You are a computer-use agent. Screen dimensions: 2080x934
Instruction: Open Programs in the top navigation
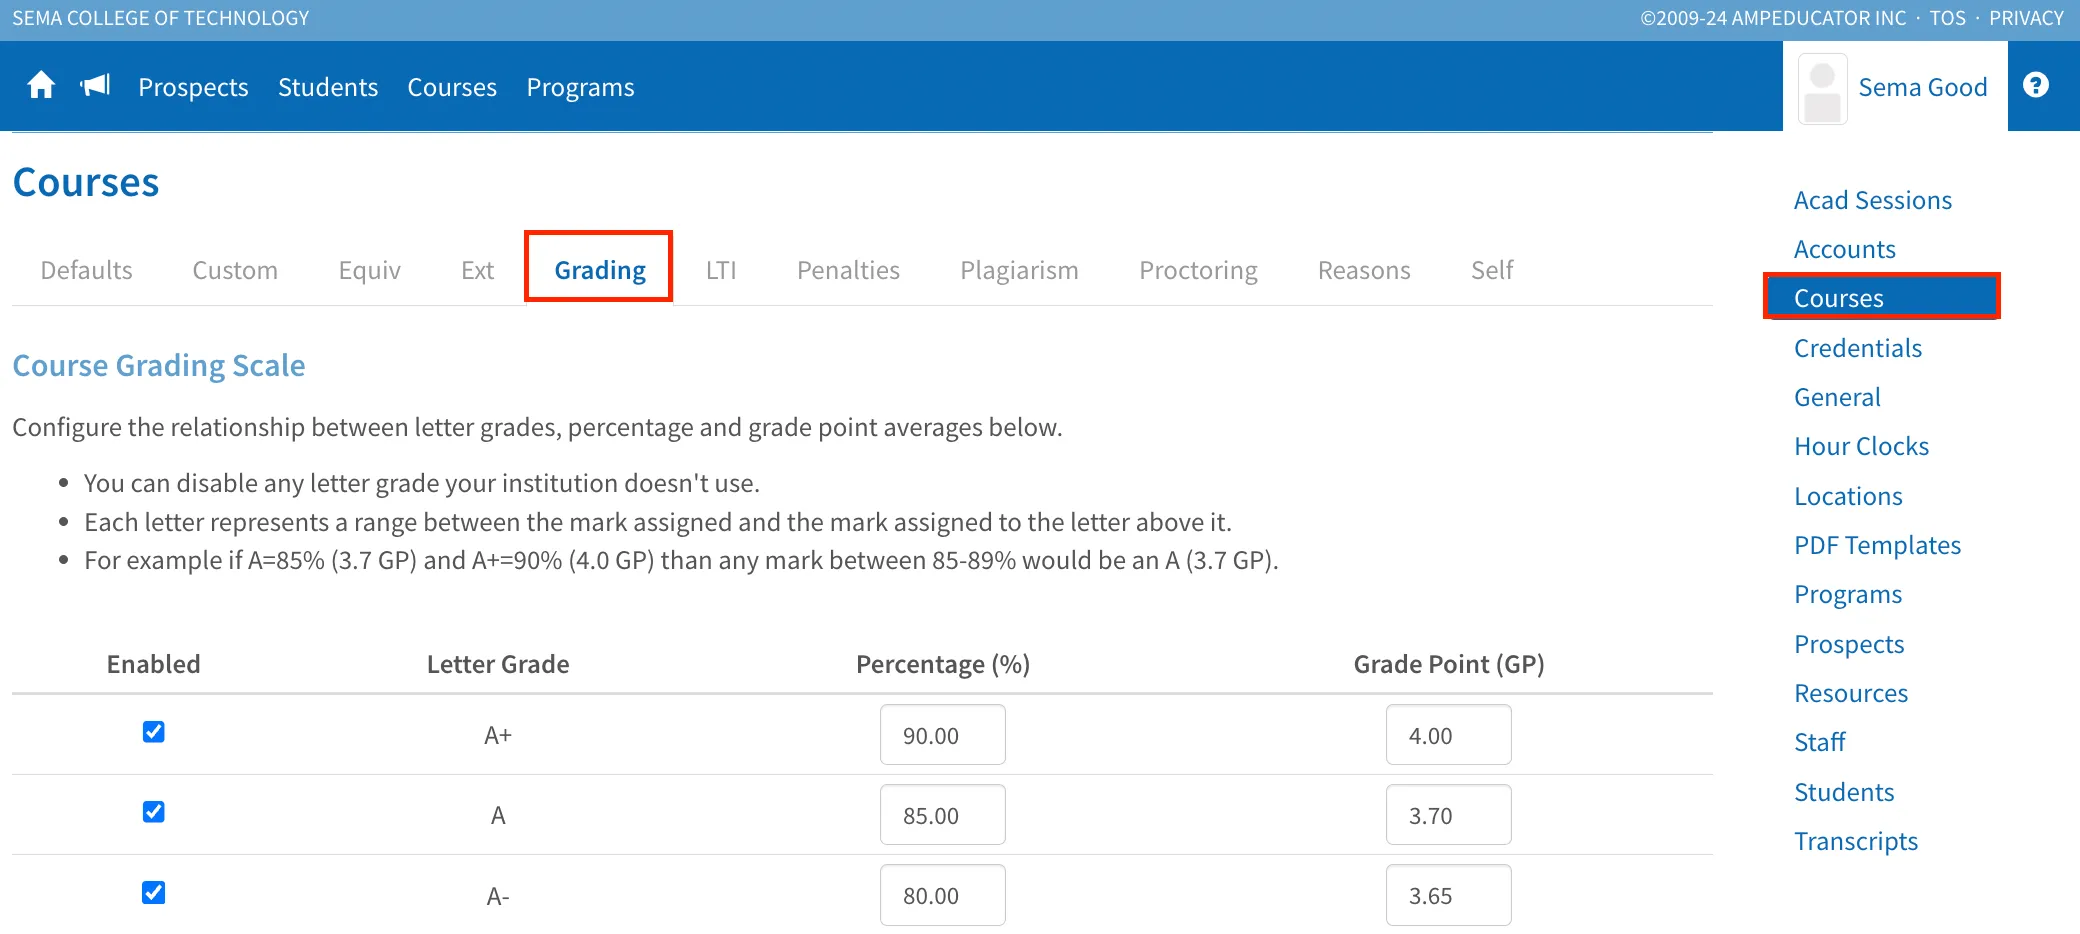580,87
